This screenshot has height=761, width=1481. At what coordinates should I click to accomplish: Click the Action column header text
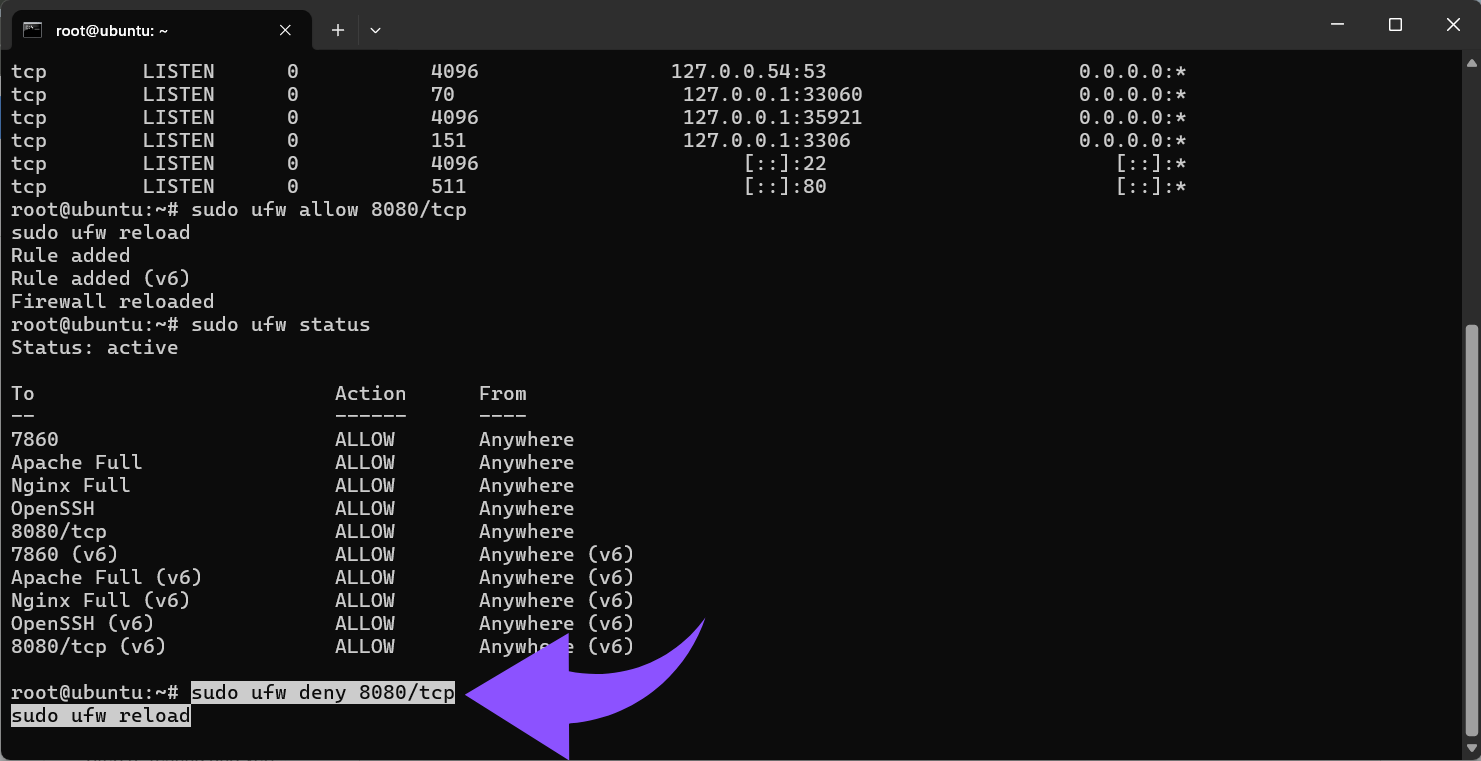[370, 394]
